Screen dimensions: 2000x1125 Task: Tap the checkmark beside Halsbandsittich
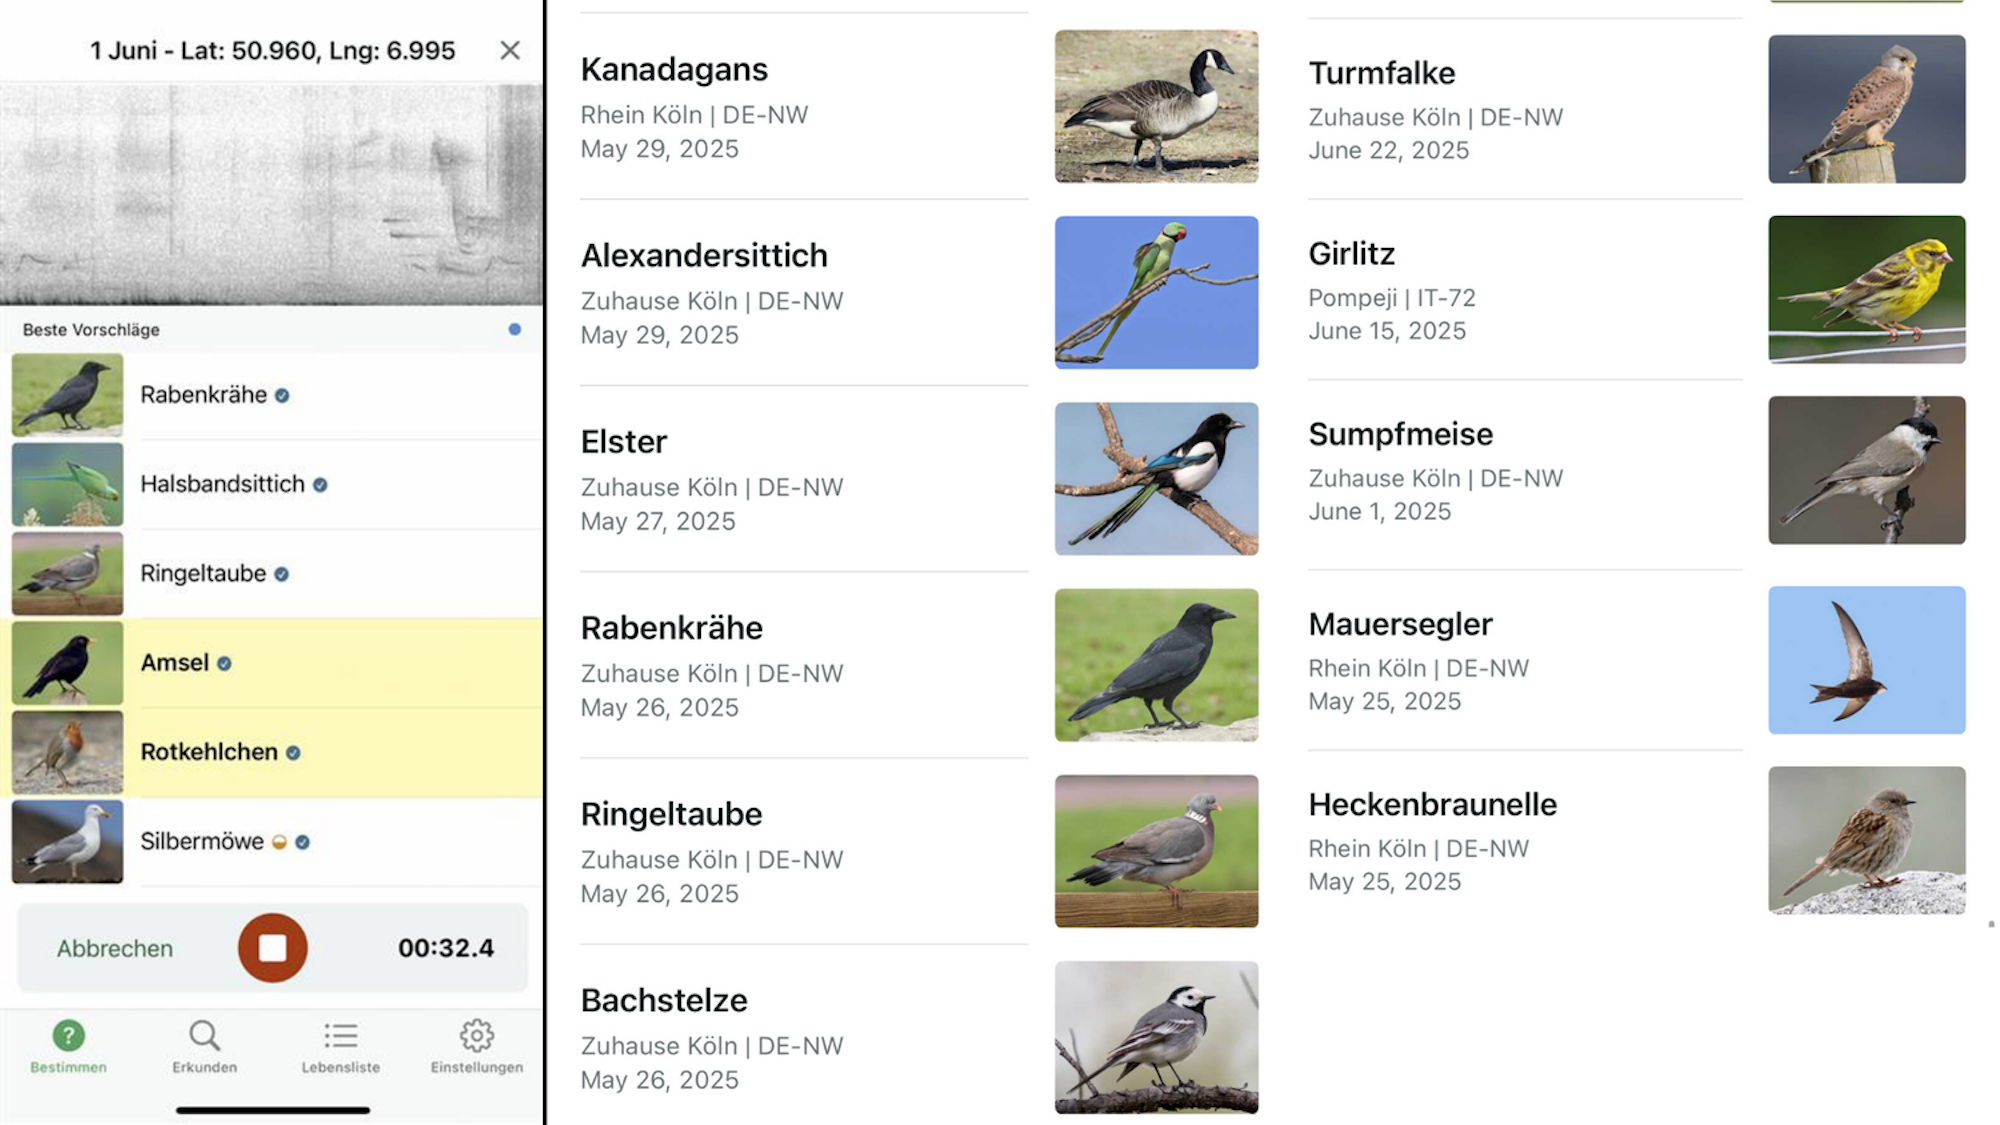click(x=320, y=484)
